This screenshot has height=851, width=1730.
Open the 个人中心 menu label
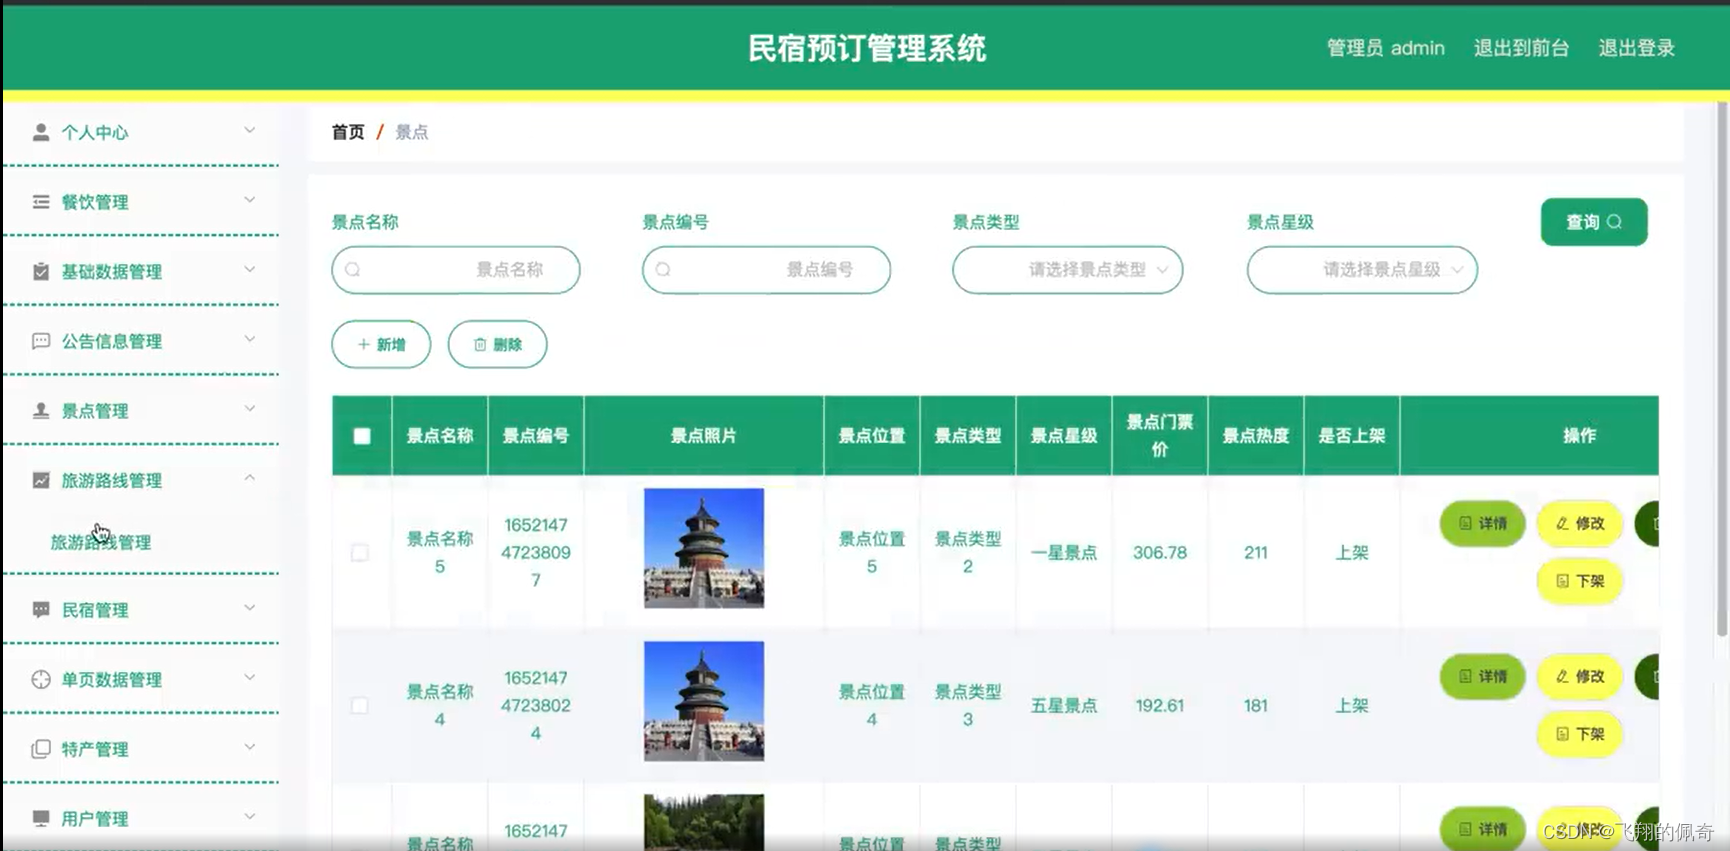click(x=95, y=132)
